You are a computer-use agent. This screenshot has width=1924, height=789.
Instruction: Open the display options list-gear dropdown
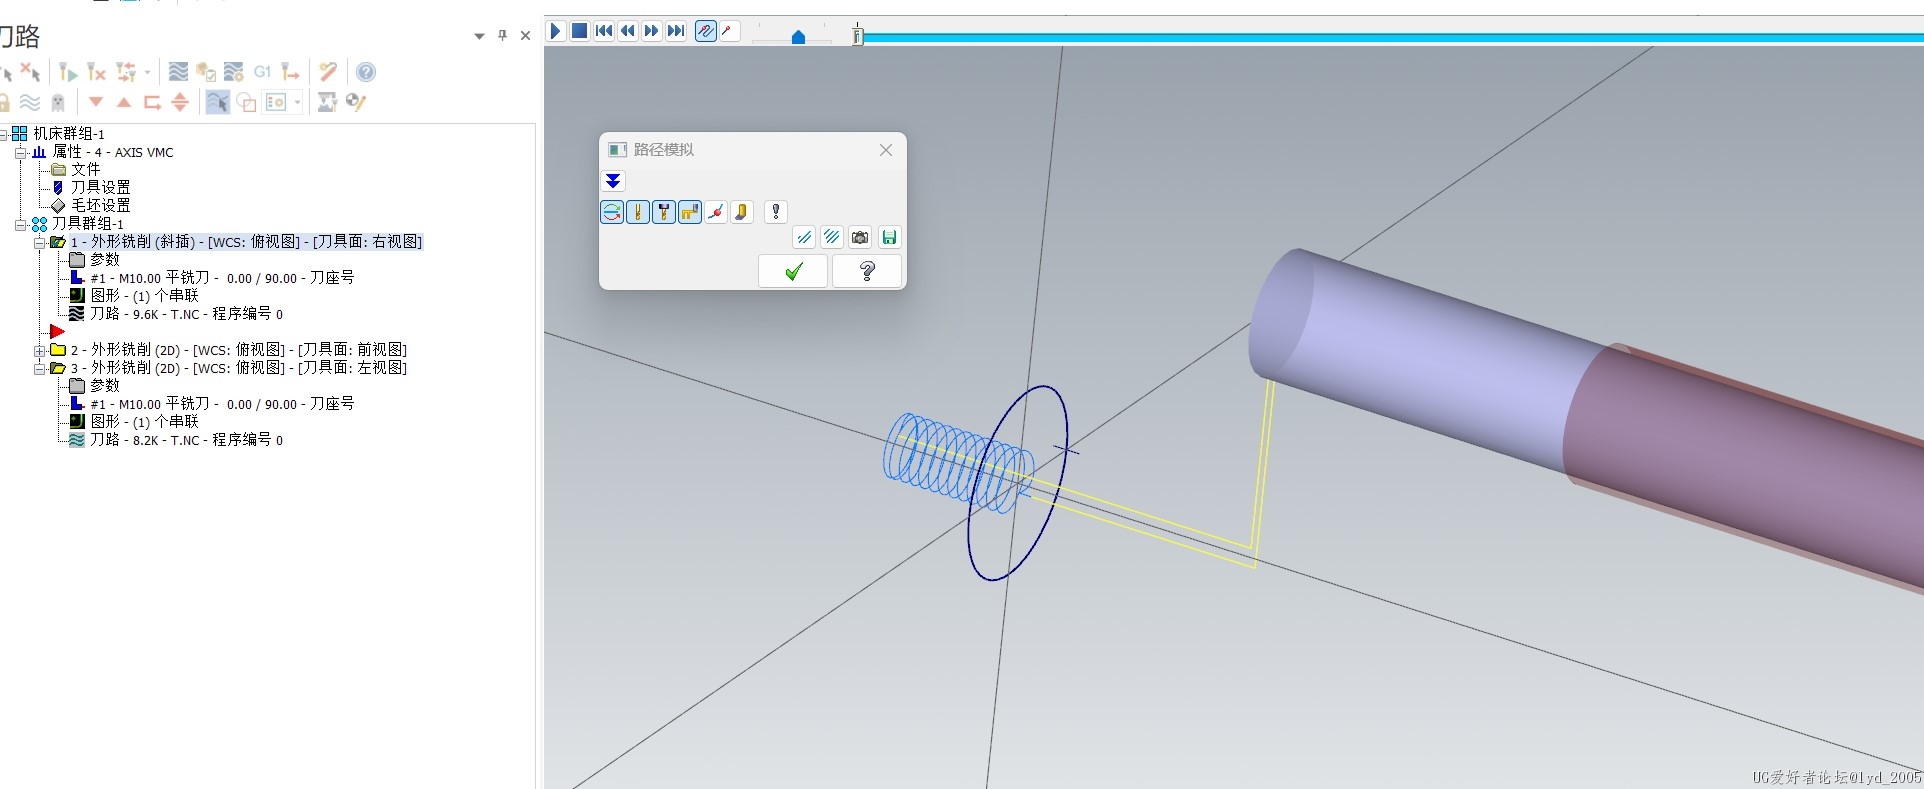(x=283, y=102)
